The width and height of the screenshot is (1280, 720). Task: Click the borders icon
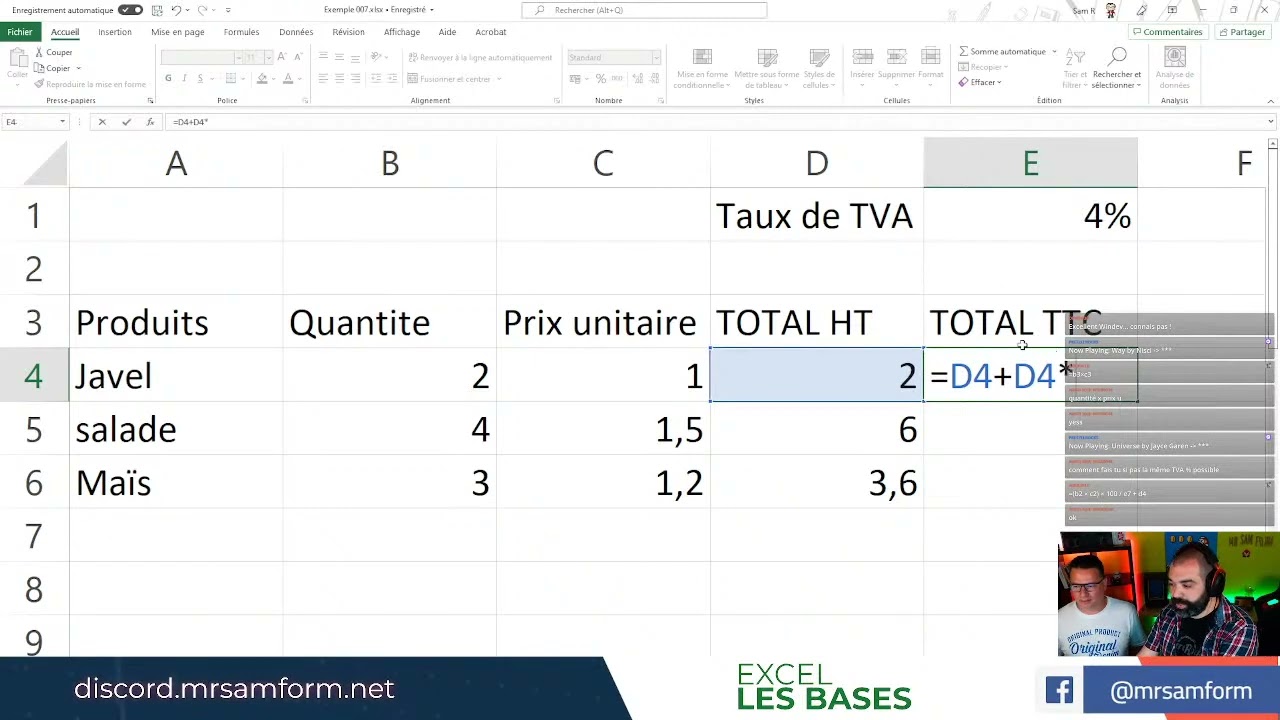(x=232, y=78)
